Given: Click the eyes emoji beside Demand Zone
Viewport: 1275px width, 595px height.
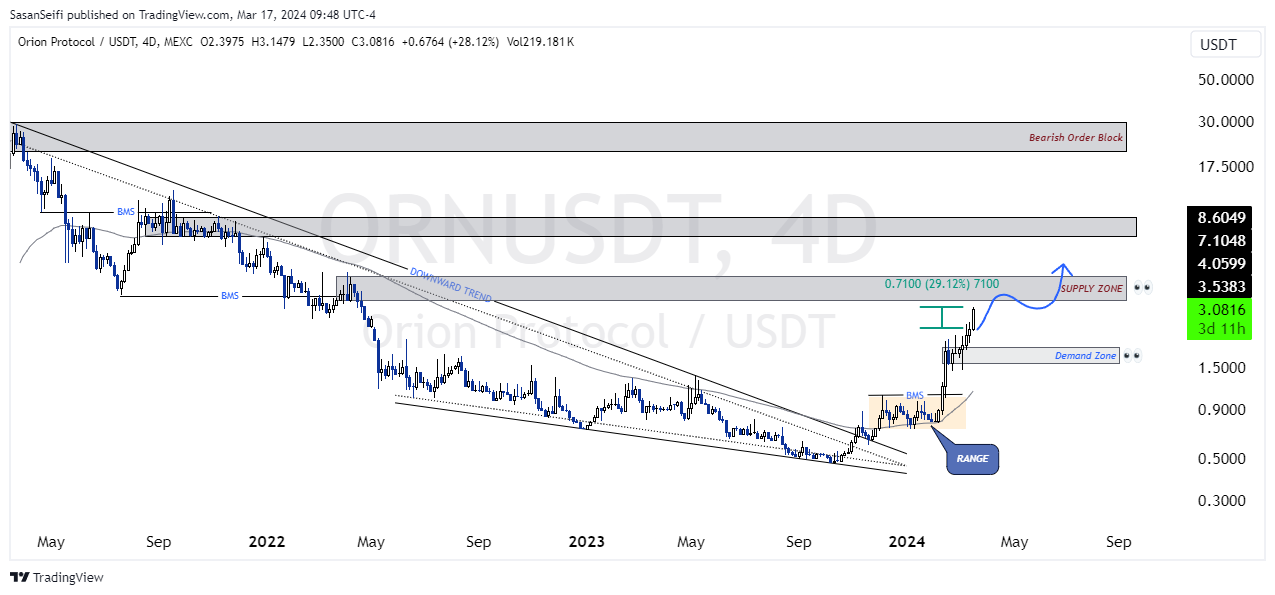Looking at the screenshot, I should click(1134, 355).
